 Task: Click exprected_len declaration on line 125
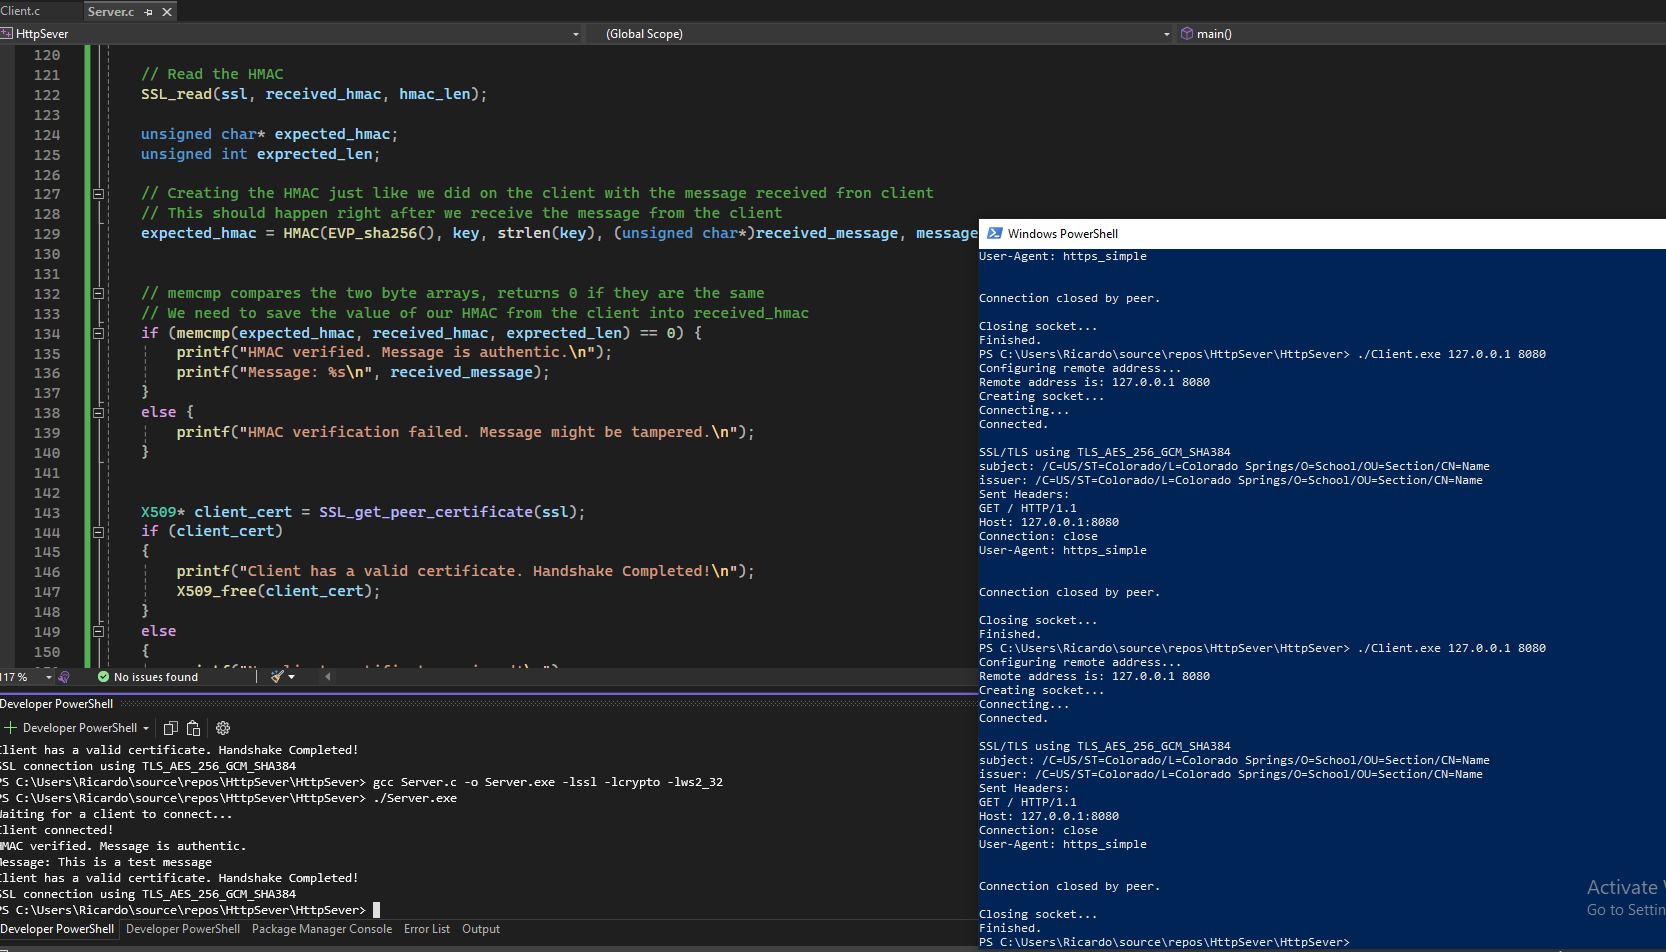pyautogui.click(x=314, y=154)
